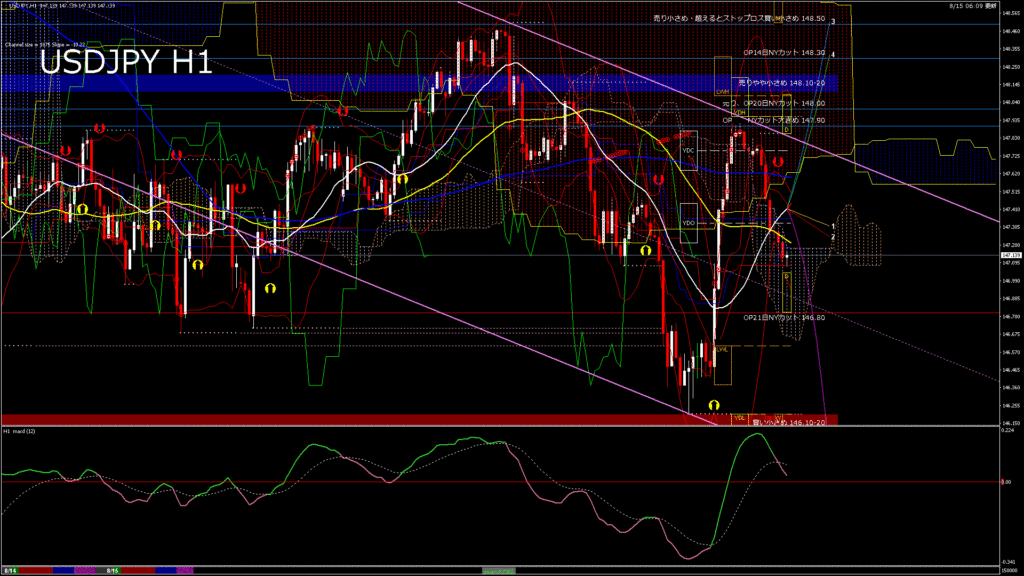Click trend line end label 4
This screenshot has height=576, width=1024.
pyautogui.click(x=833, y=54)
